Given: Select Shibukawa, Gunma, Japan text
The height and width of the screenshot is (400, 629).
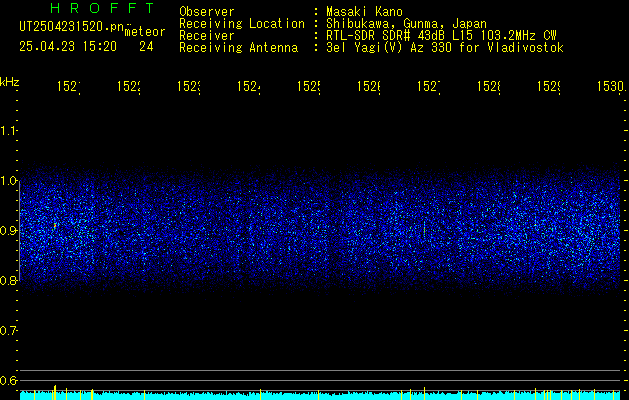Looking at the screenshot, I should [406, 24].
